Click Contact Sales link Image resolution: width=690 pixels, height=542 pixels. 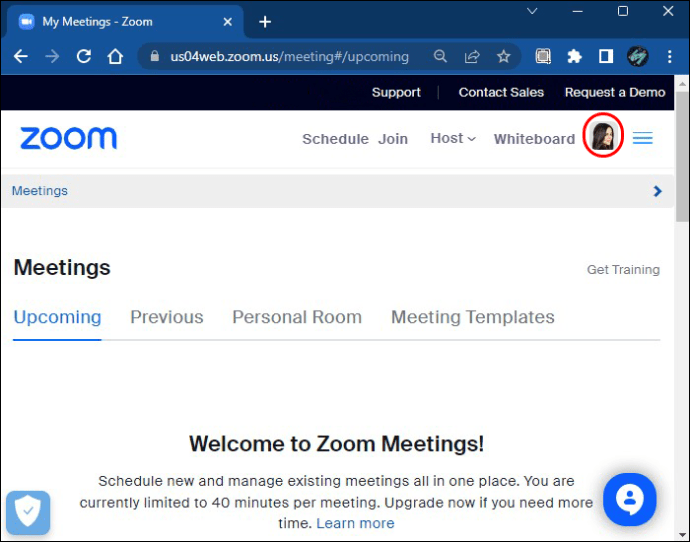(501, 92)
